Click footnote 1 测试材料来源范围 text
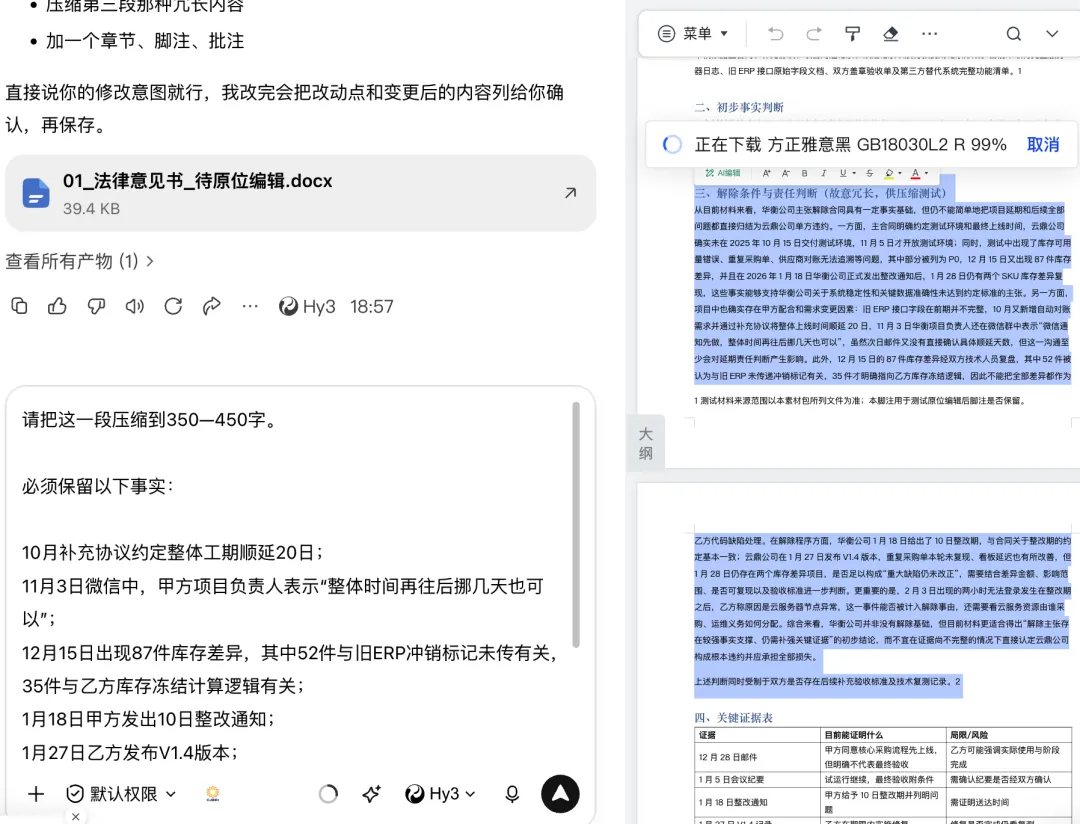The width and height of the screenshot is (1080, 824). click(860, 400)
